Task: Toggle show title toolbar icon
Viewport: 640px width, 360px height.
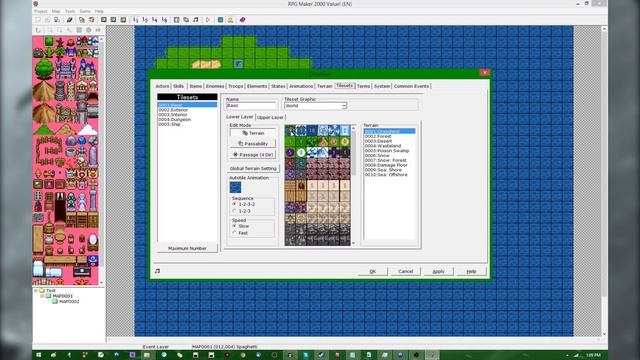Action: (230, 20)
